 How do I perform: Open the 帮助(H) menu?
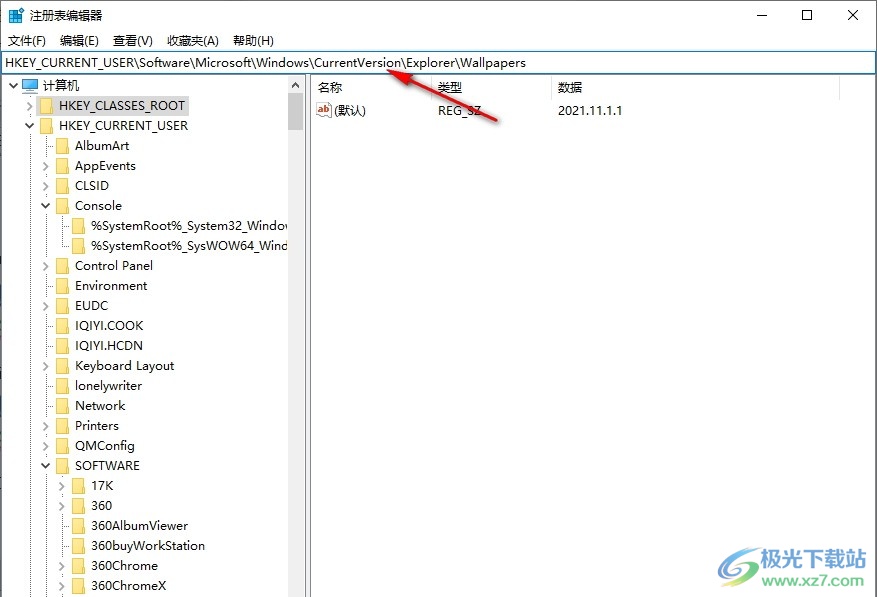(x=253, y=41)
